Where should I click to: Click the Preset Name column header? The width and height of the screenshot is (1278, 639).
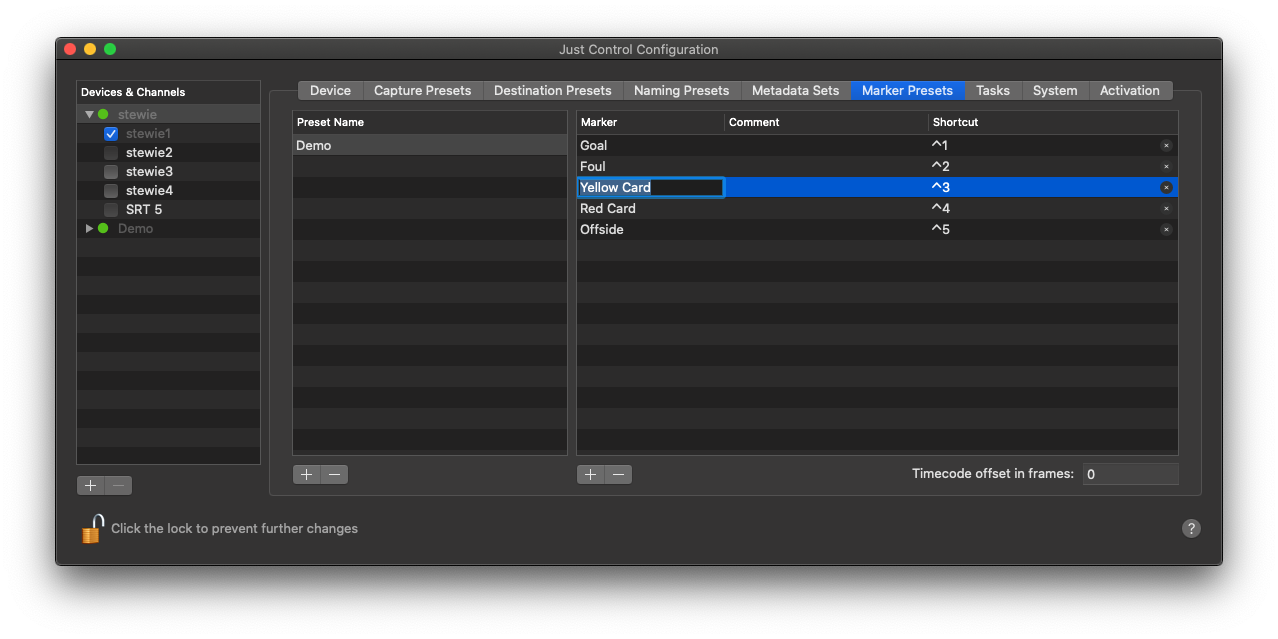pos(430,122)
